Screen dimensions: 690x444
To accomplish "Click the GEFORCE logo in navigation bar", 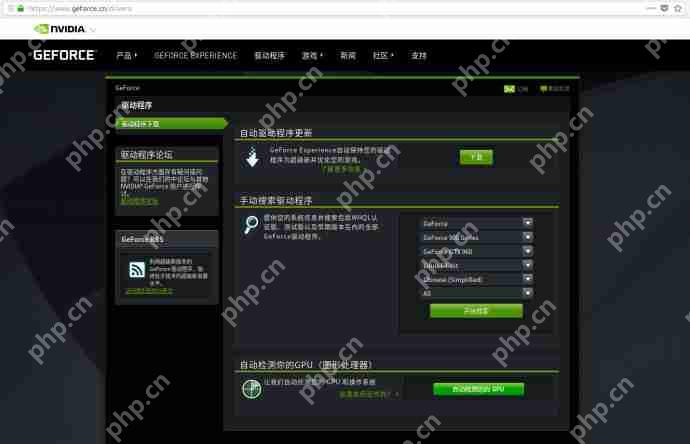I will point(64,55).
